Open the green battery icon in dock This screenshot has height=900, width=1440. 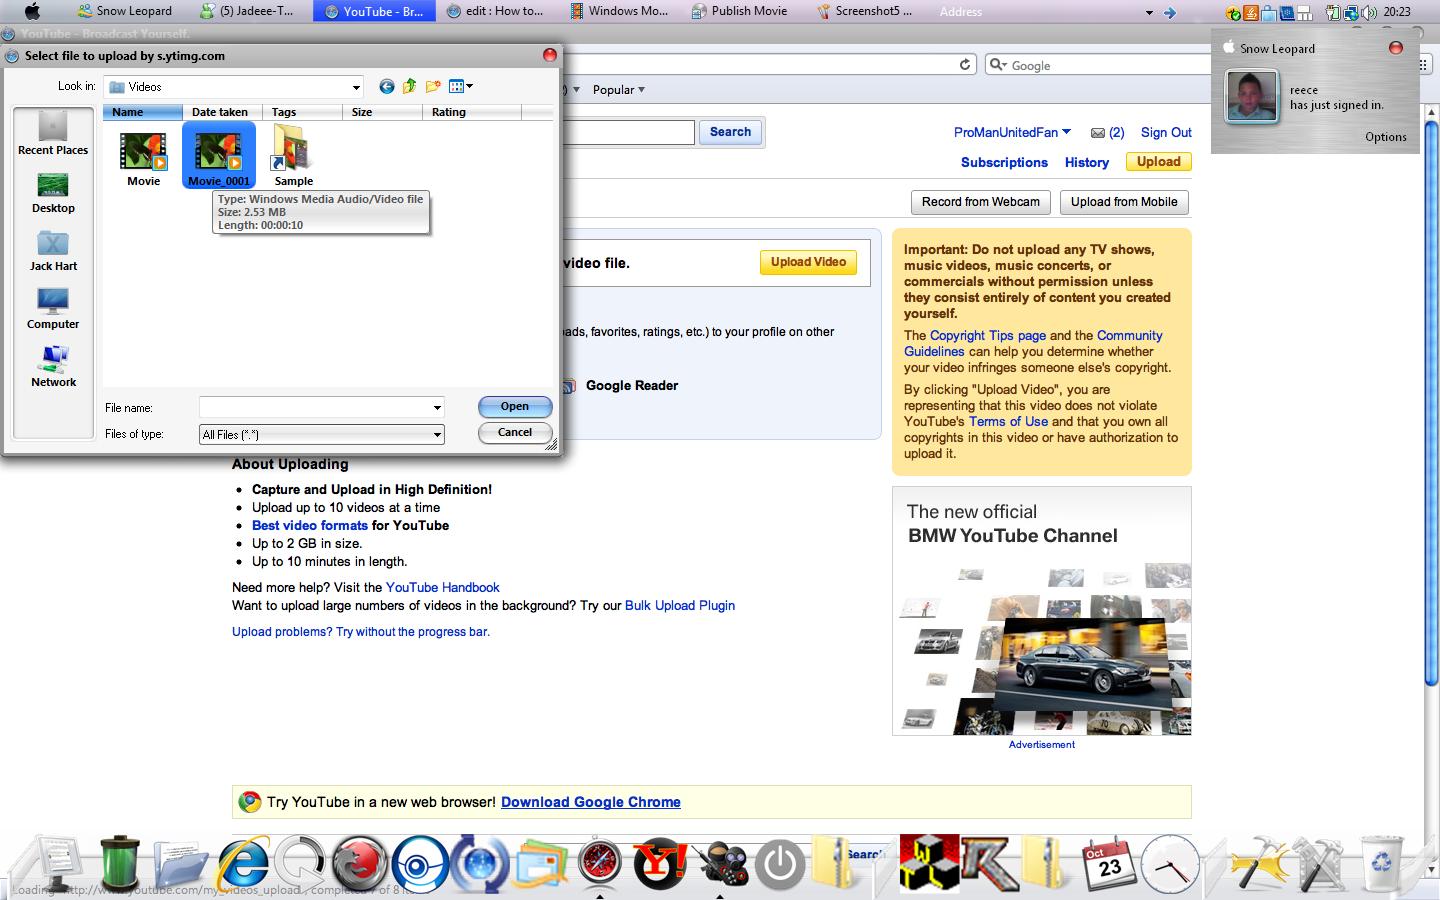click(121, 862)
